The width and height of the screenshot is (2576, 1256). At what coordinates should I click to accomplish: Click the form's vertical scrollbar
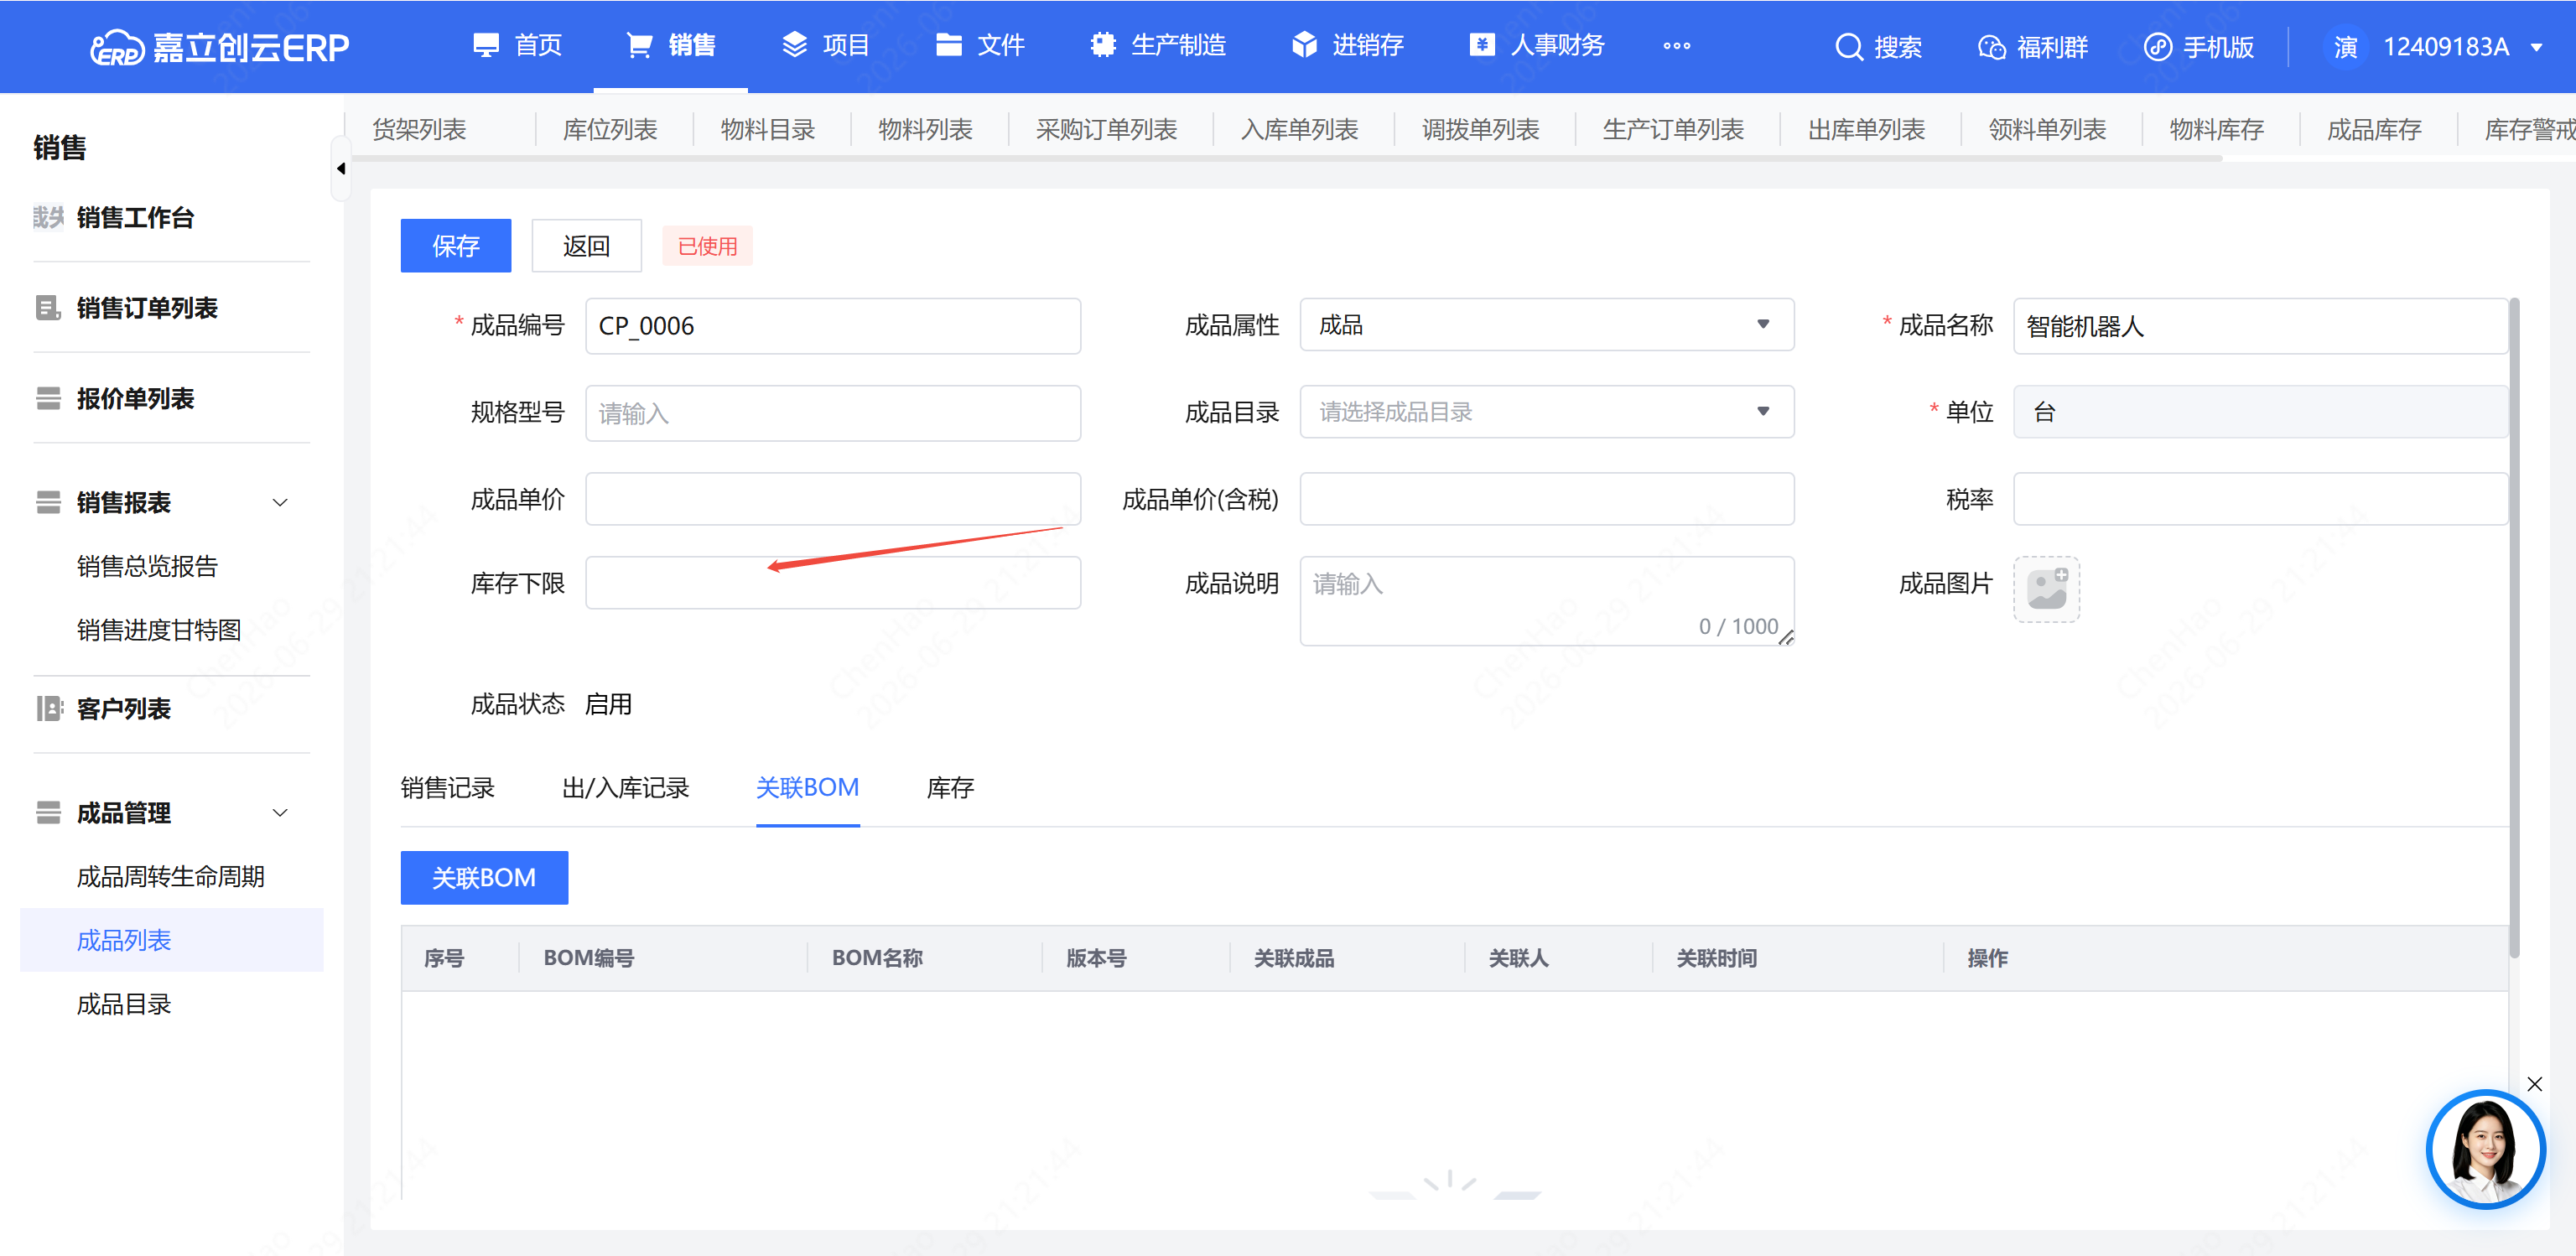tap(2514, 627)
